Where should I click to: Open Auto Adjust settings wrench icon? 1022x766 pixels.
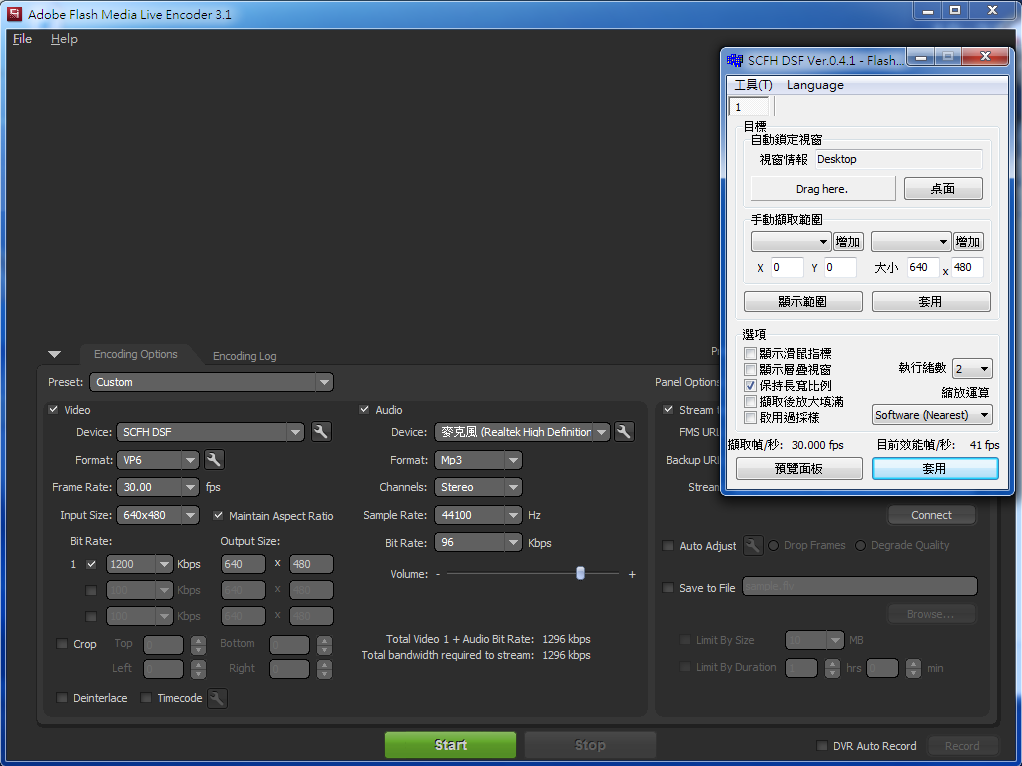click(x=753, y=546)
